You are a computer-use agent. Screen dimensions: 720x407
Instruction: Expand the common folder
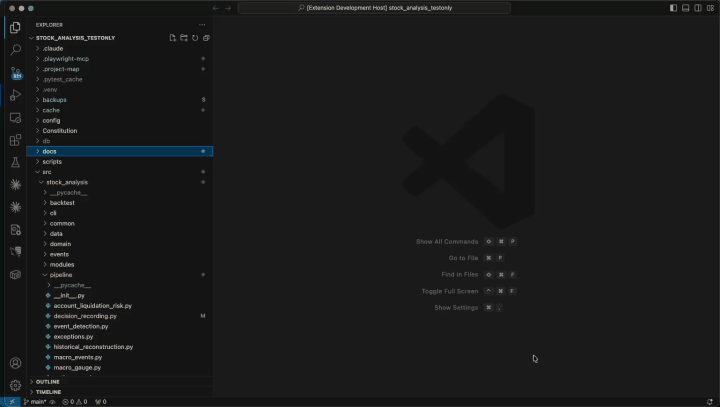point(119,223)
